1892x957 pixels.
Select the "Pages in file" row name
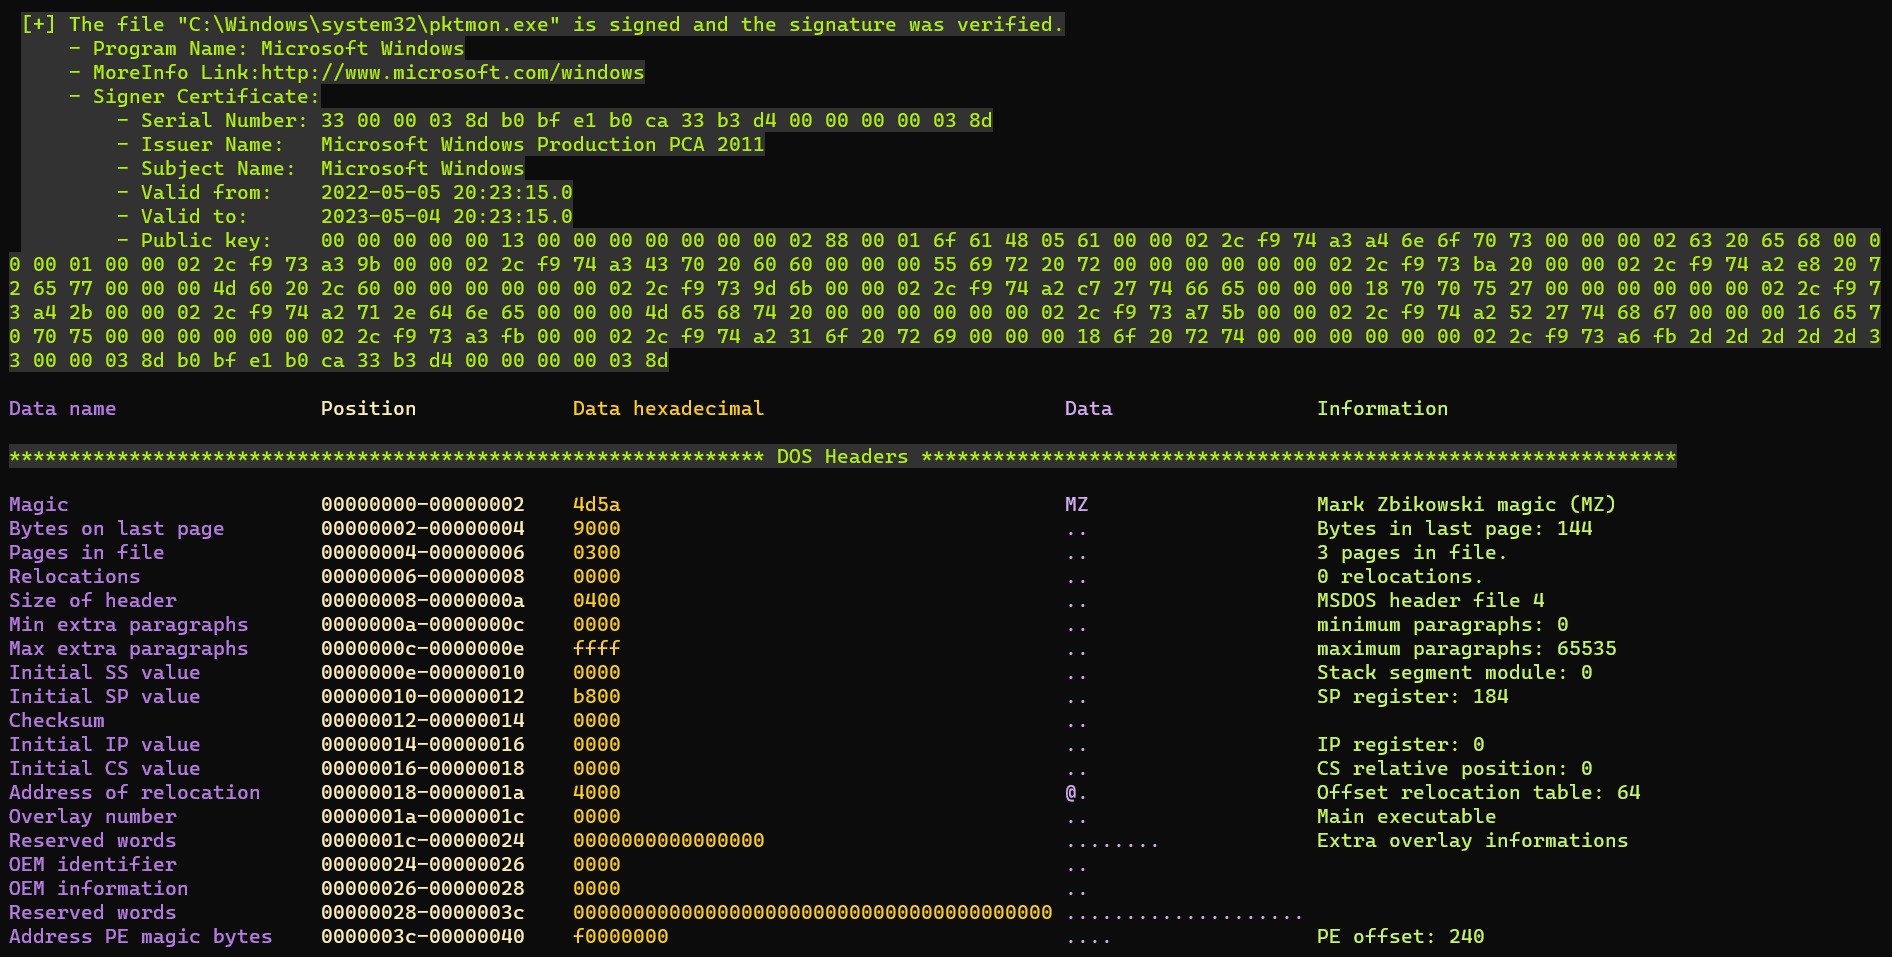[87, 553]
